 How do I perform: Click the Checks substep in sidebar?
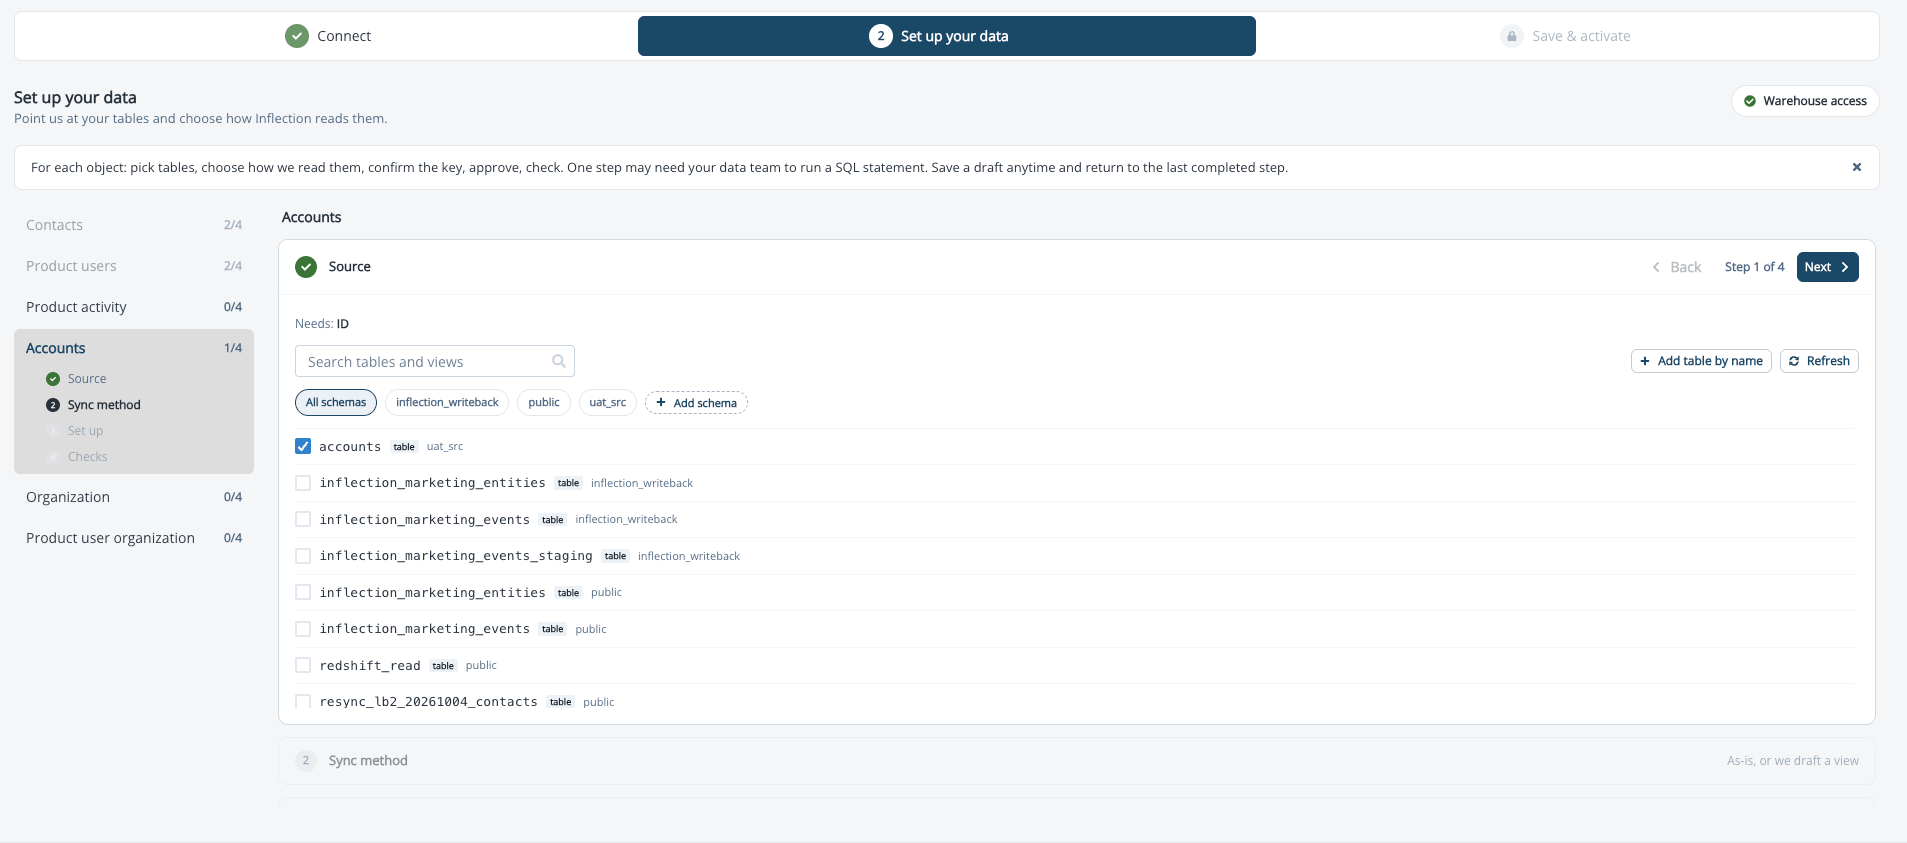tap(87, 457)
